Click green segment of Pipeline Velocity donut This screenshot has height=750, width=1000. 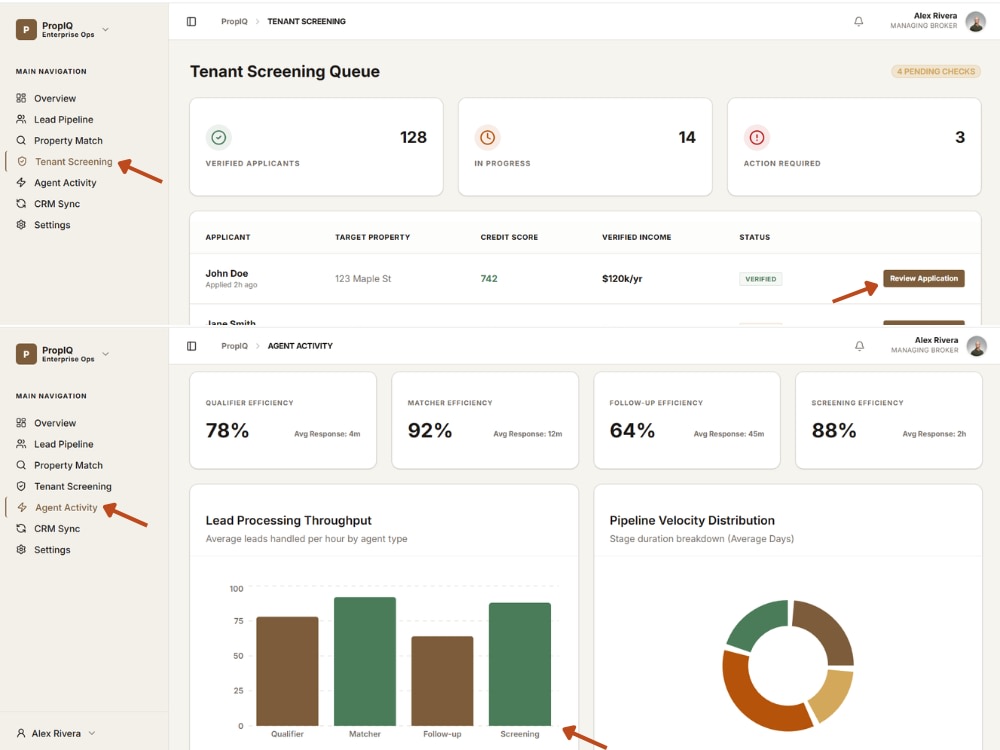[762, 624]
